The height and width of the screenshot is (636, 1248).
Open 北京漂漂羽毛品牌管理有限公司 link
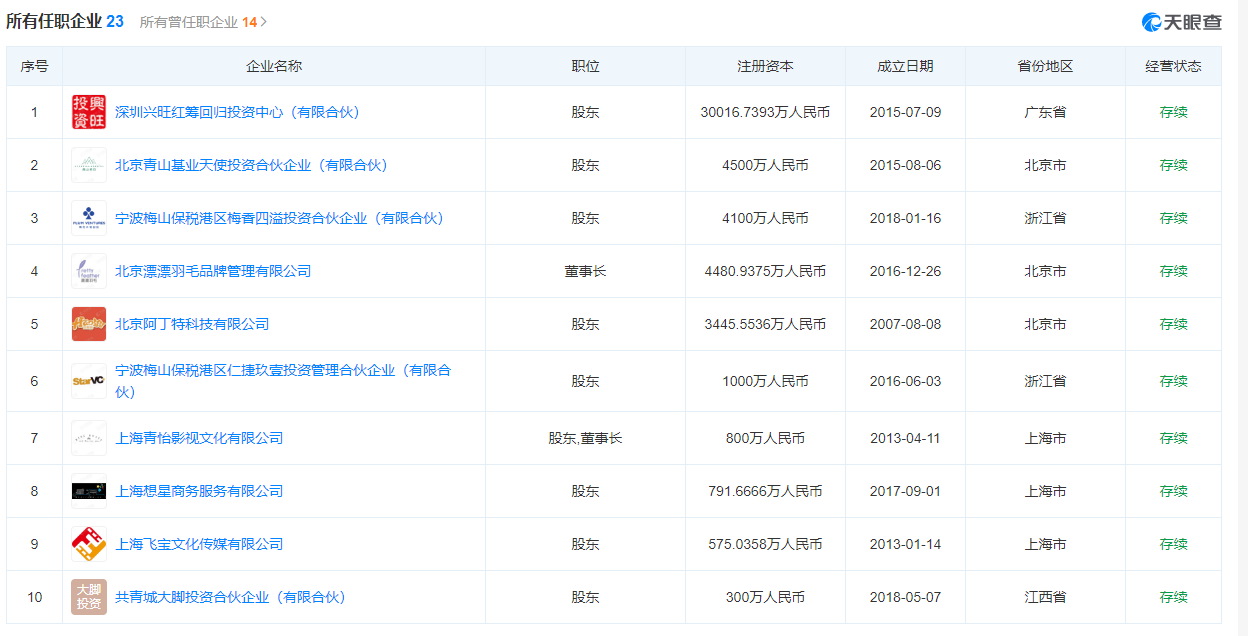click(x=213, y=271)
